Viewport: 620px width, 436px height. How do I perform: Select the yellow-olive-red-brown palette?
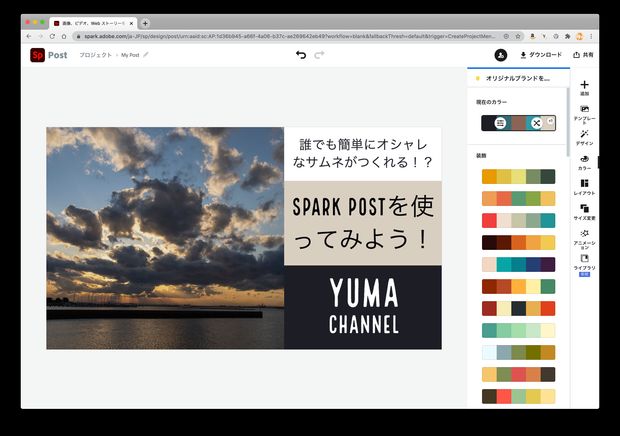coord(518,374)
